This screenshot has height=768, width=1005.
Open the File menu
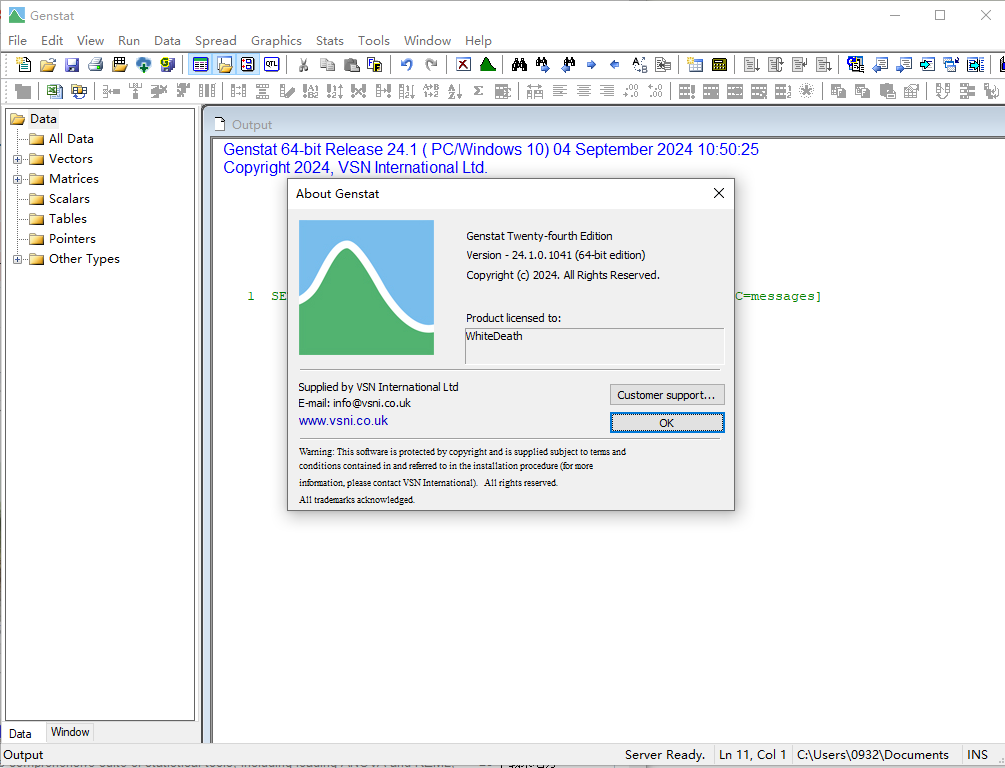coord(17,40)
